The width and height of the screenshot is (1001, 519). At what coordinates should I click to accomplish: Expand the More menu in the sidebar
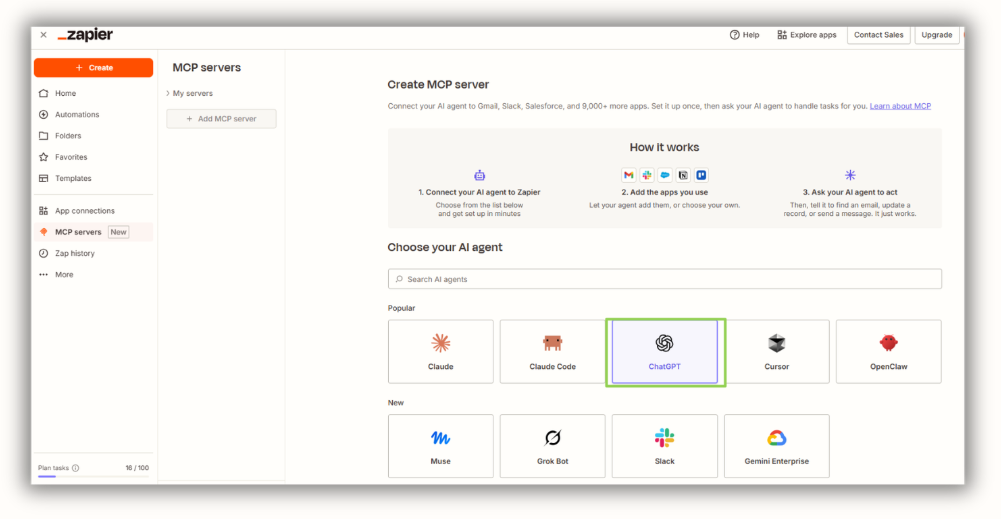pyautogui.click(x=93, y=275)
